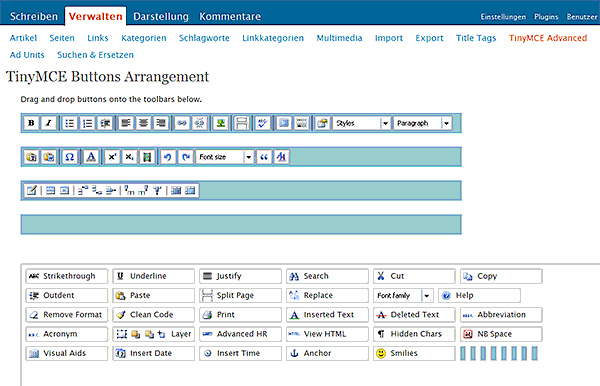Click the indent icon in first toolbar
Screen dimensions: 600x386
click(x=105, y=123)
